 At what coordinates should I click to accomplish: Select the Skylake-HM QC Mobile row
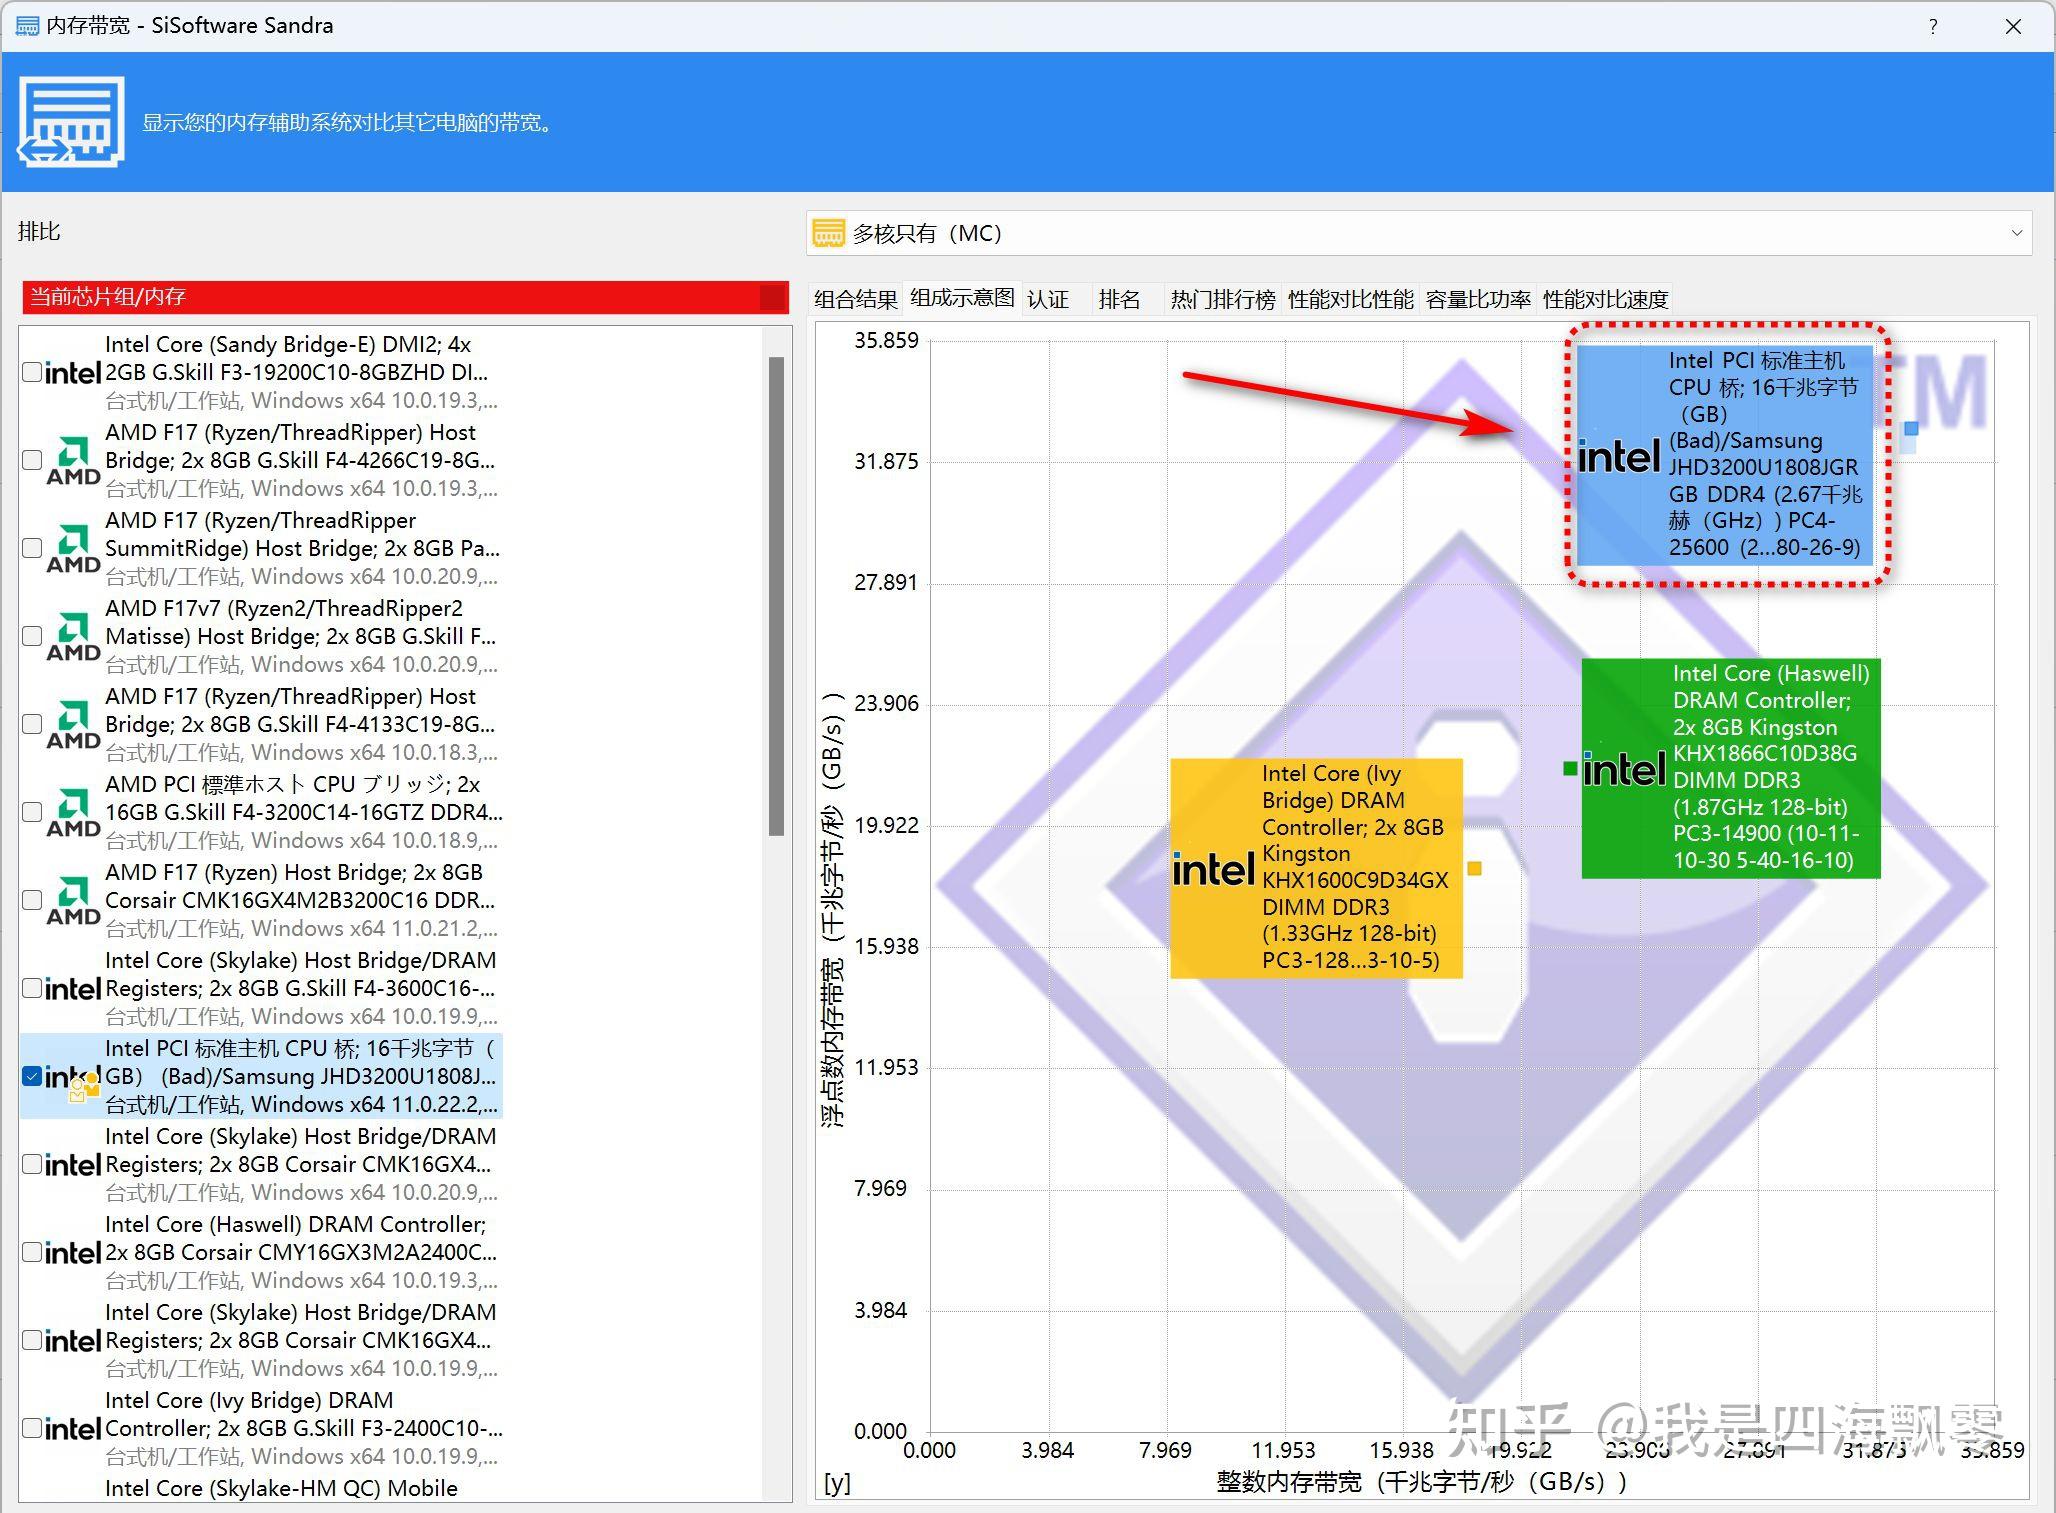[261, 1488]
